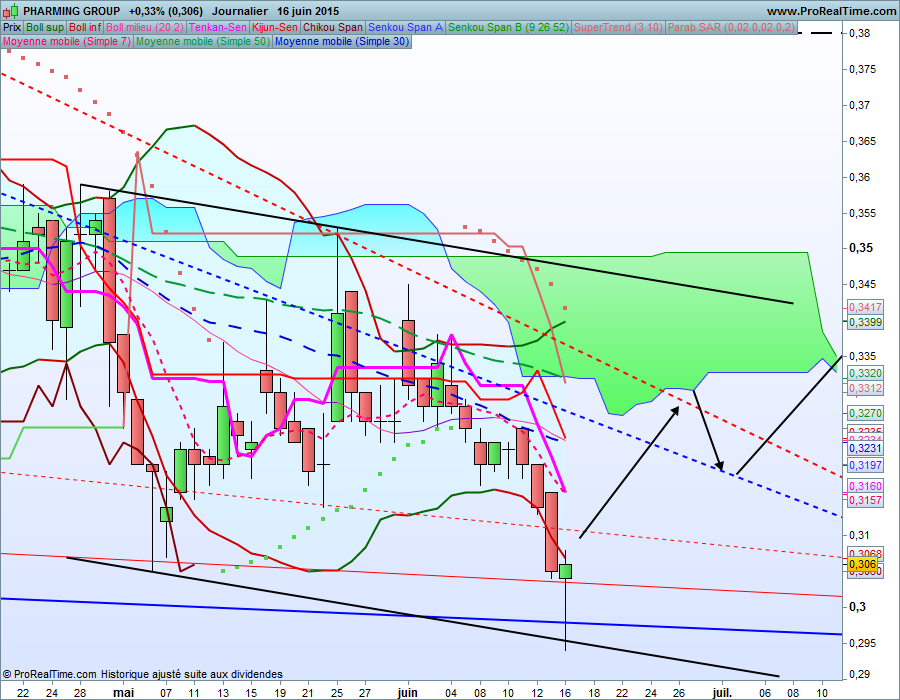Click the green 0,3270 price tag
Image resolution: width=900 pixels, height=700 pixels.
864,413
